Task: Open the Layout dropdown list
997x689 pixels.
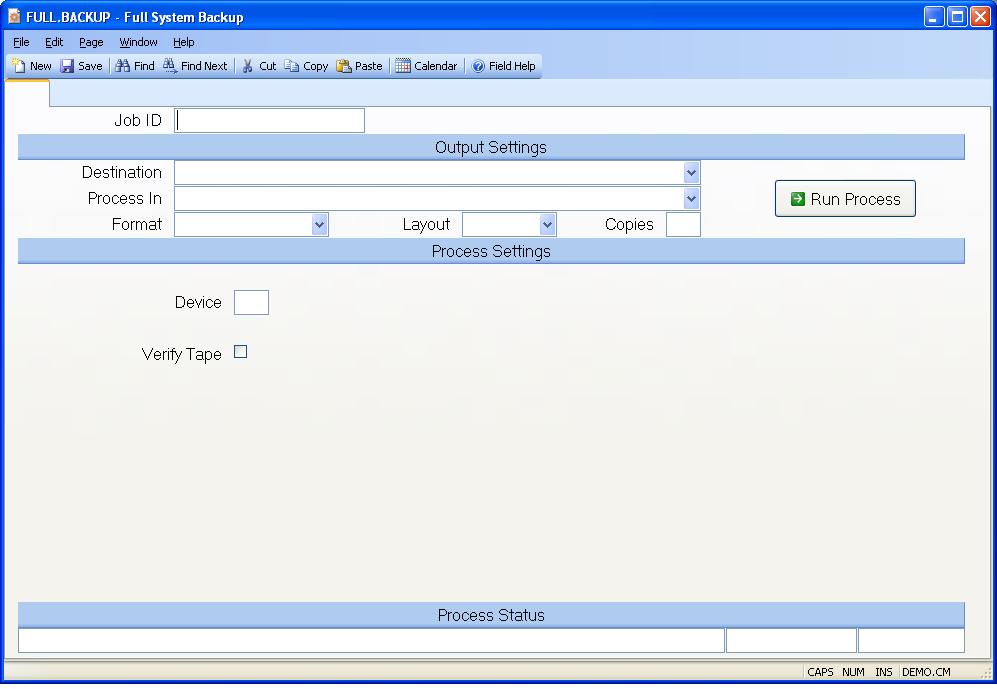Action: click(x=547, y=225)
